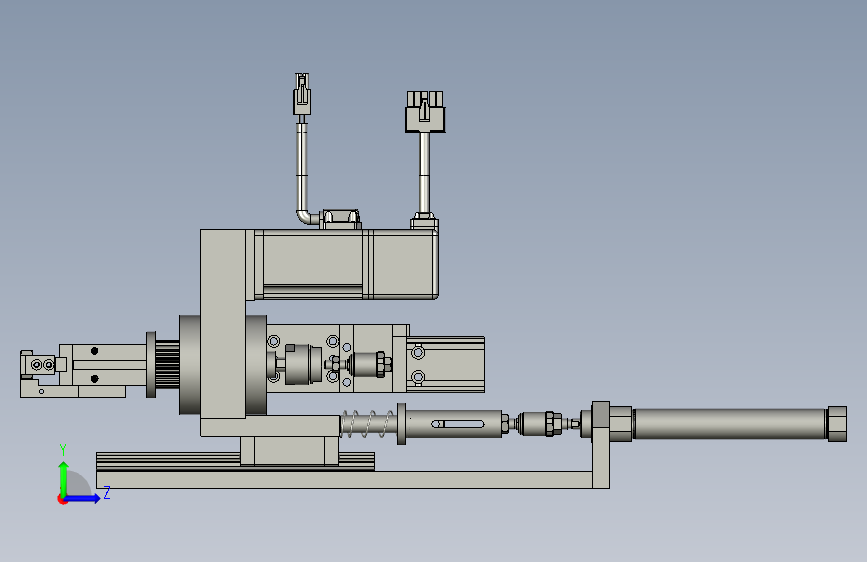Select the coil spring on the shaft

tap(368, 424)
